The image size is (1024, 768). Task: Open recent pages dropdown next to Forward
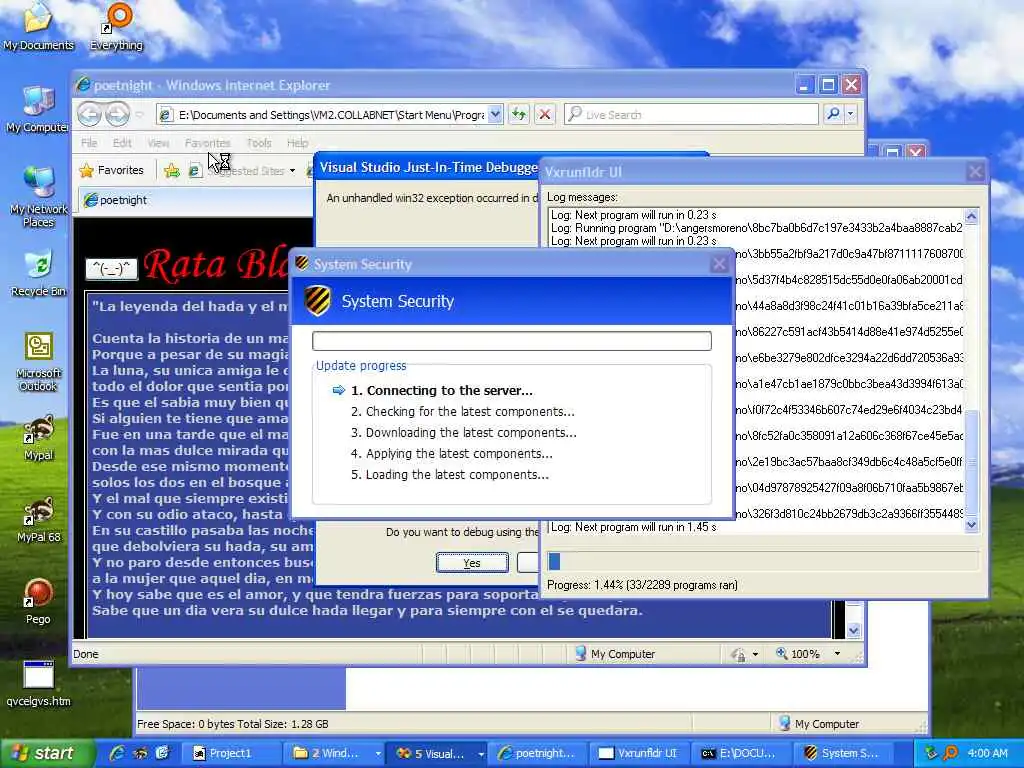tap(139, 115)
